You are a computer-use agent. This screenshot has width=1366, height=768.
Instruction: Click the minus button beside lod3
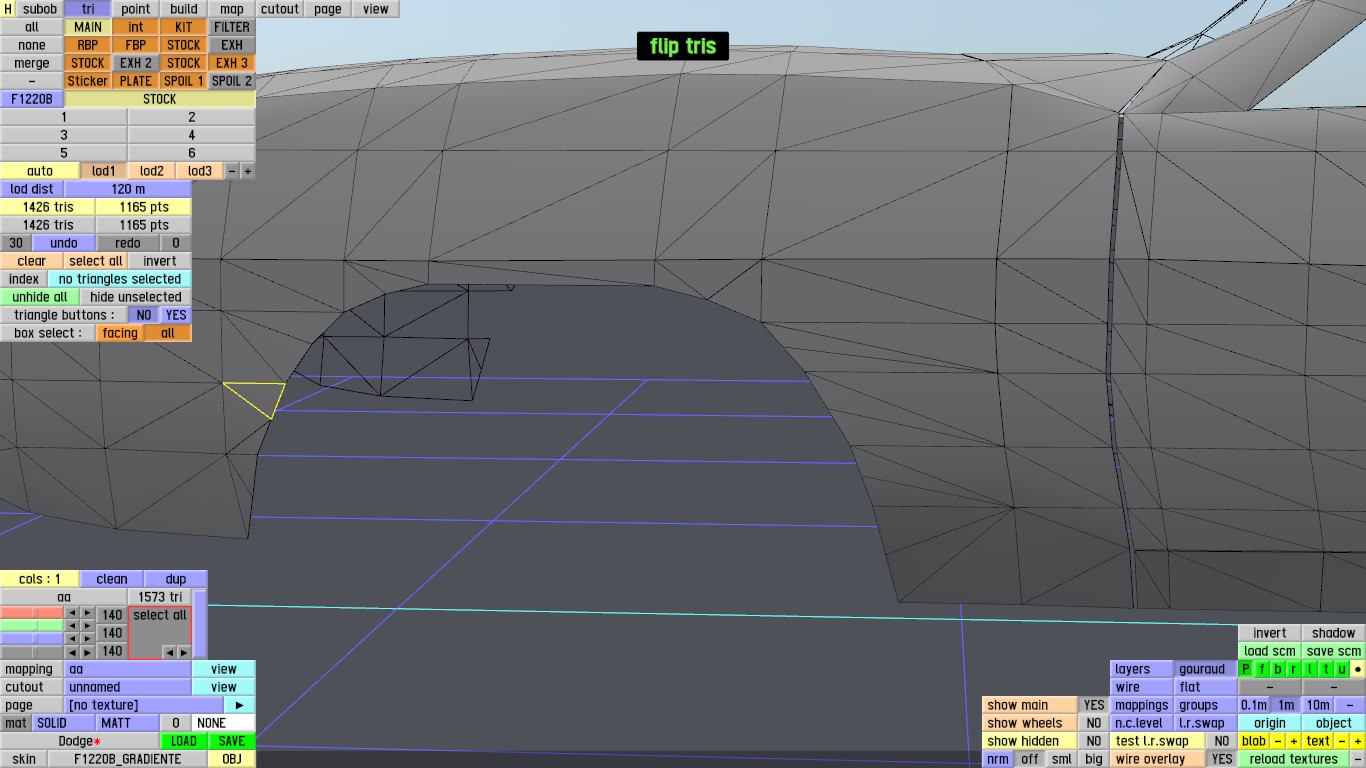(x=232, y=171)
